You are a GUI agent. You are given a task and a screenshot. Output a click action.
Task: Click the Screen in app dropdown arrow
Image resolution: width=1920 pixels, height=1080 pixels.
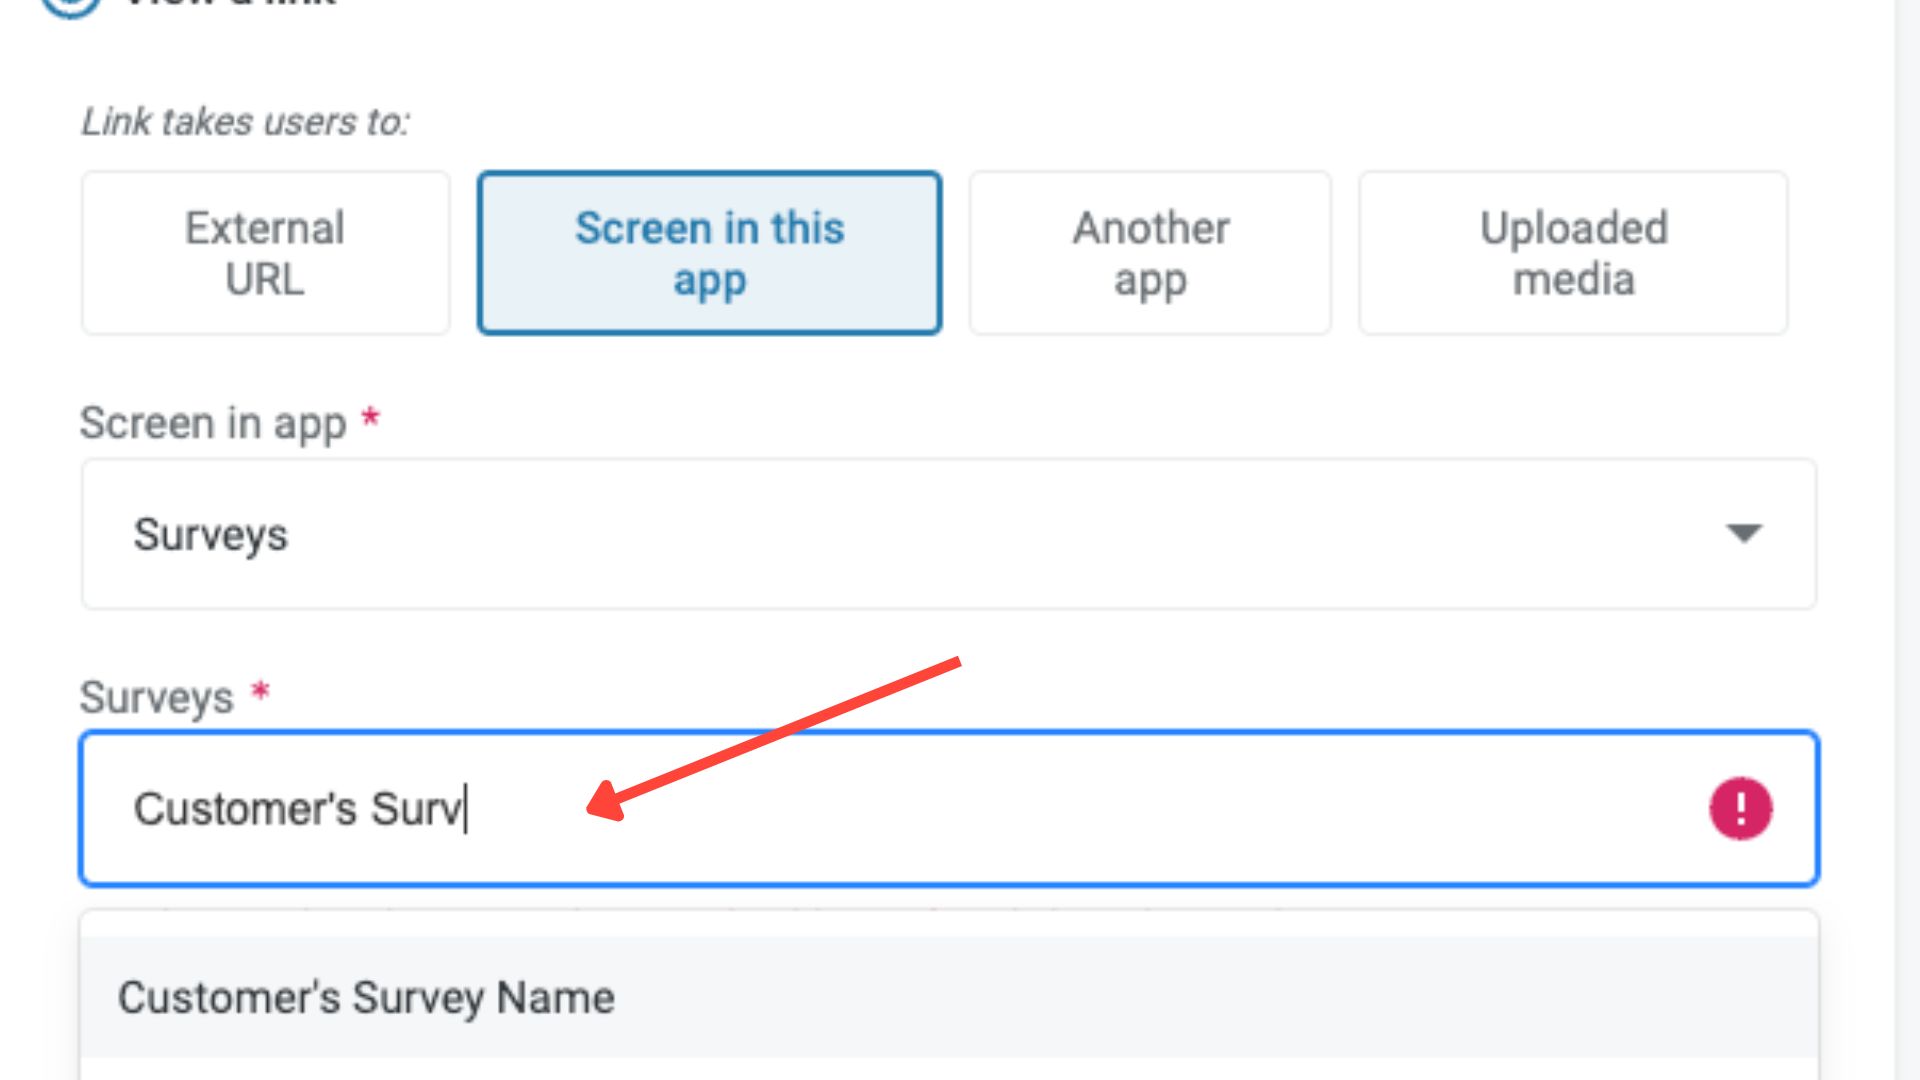[1743, 533]
